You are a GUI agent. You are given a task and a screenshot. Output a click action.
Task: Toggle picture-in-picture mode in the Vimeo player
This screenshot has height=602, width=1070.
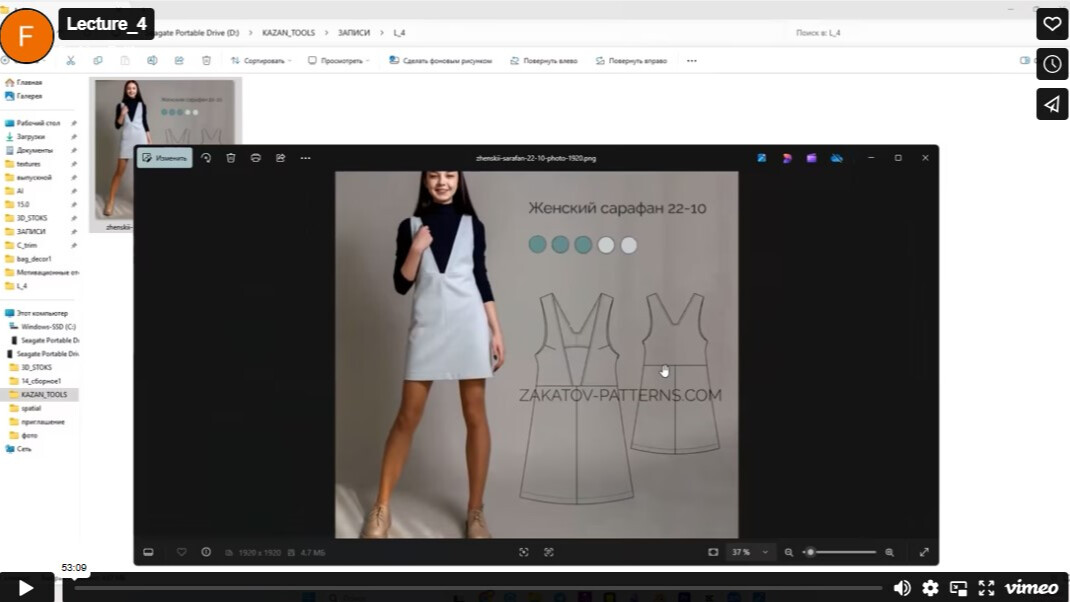(x=958, y=588)
